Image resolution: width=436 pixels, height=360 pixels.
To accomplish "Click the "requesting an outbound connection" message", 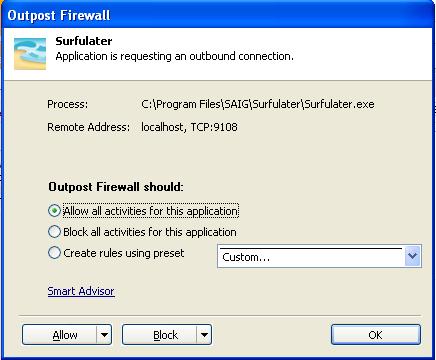I will click(207, 56).
